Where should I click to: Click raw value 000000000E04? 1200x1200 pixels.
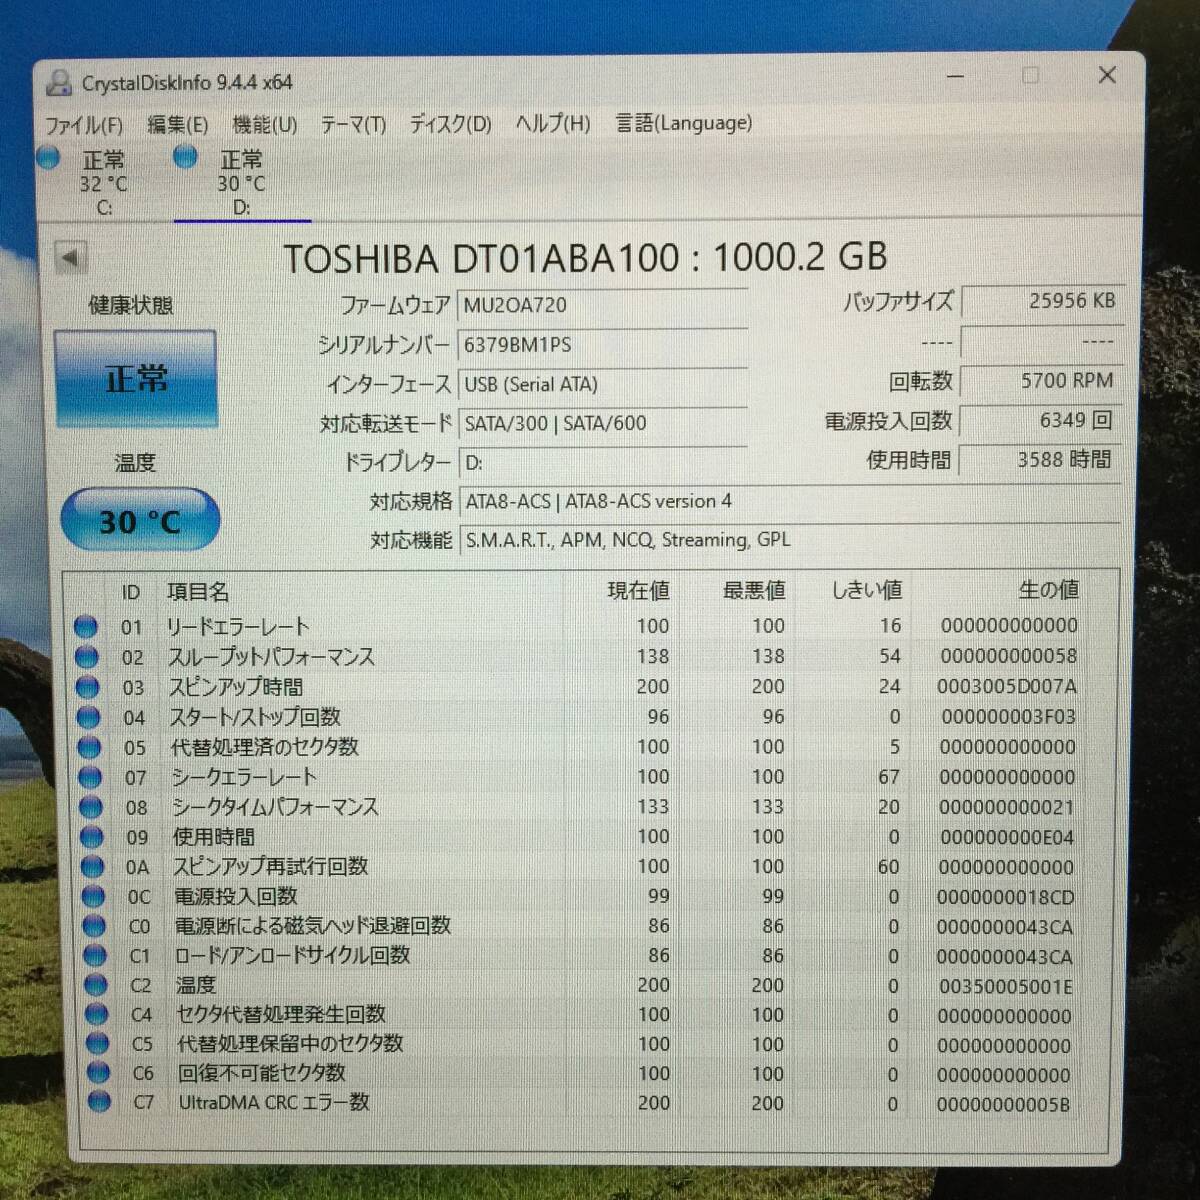[1007, 837]
